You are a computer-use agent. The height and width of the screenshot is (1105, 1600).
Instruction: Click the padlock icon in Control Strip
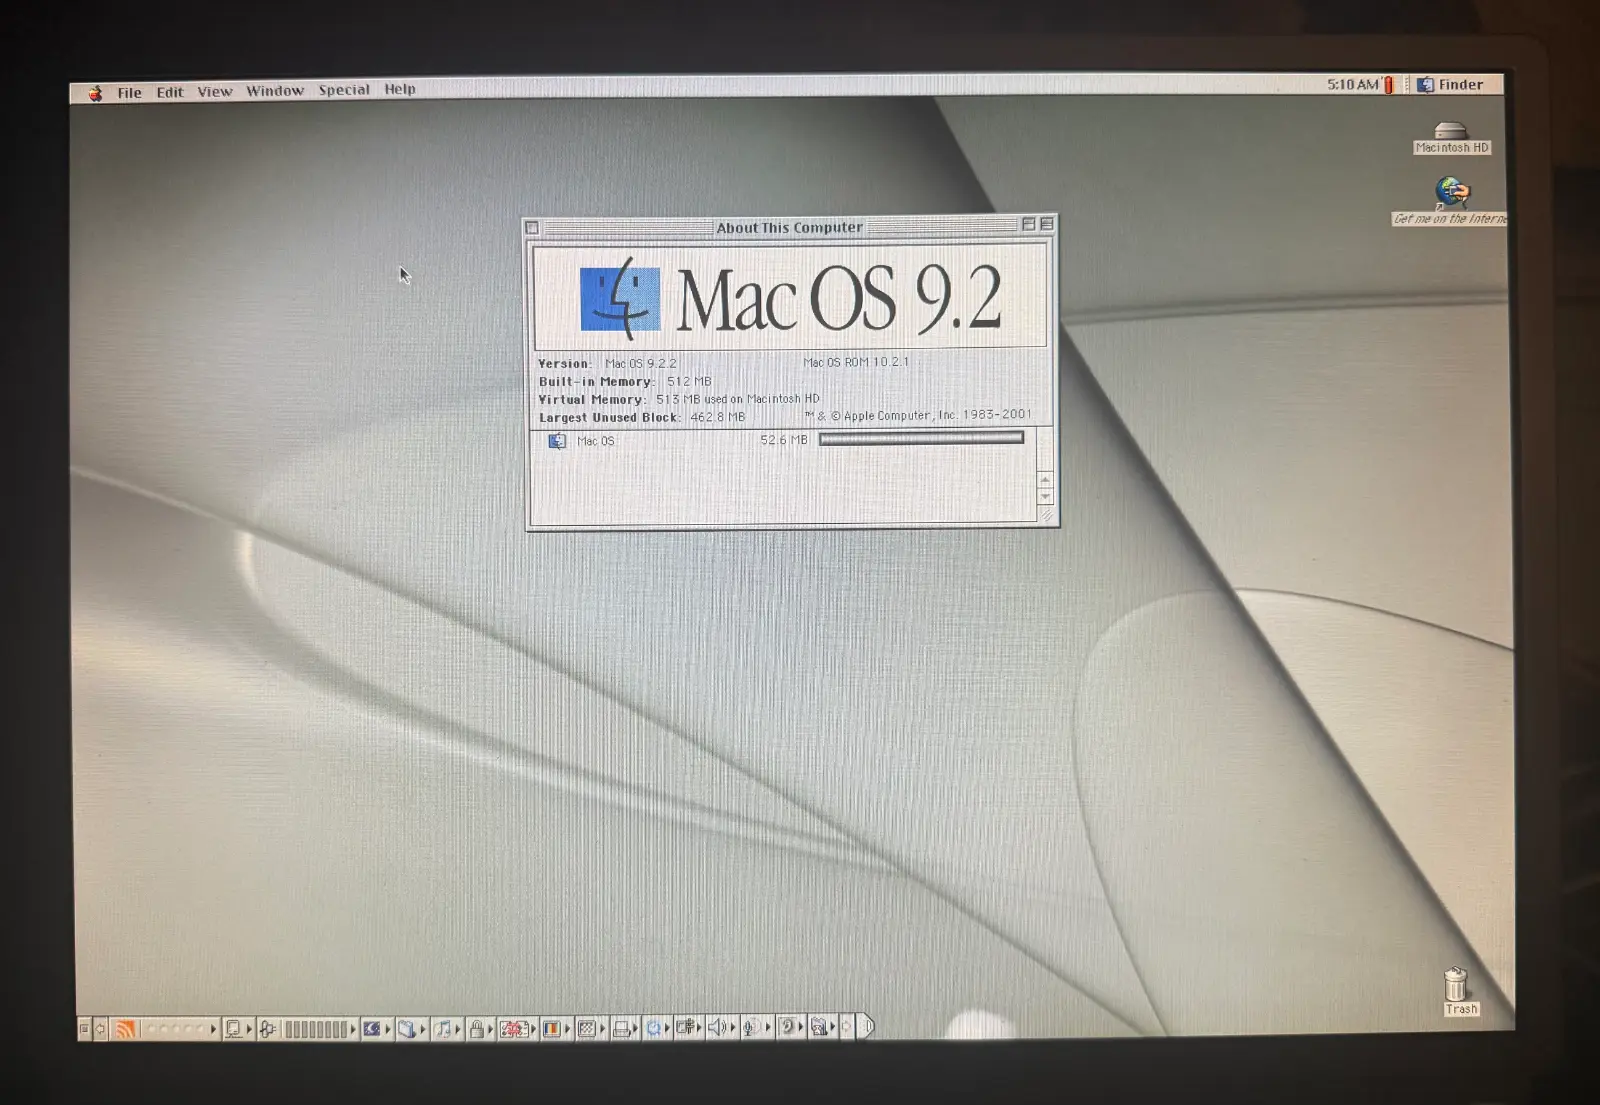click(477, 1028)
